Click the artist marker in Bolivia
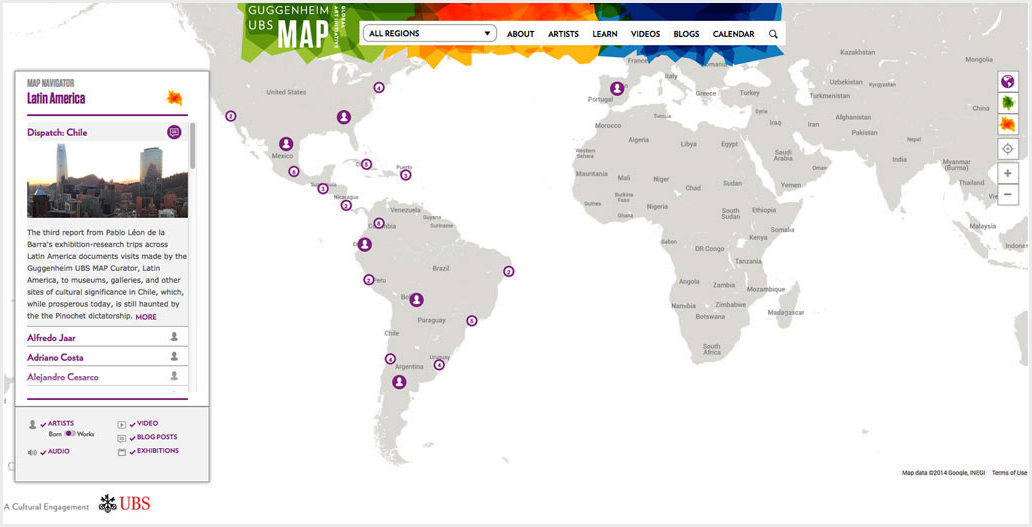The image size is (1032, 527). coord(416,300)
